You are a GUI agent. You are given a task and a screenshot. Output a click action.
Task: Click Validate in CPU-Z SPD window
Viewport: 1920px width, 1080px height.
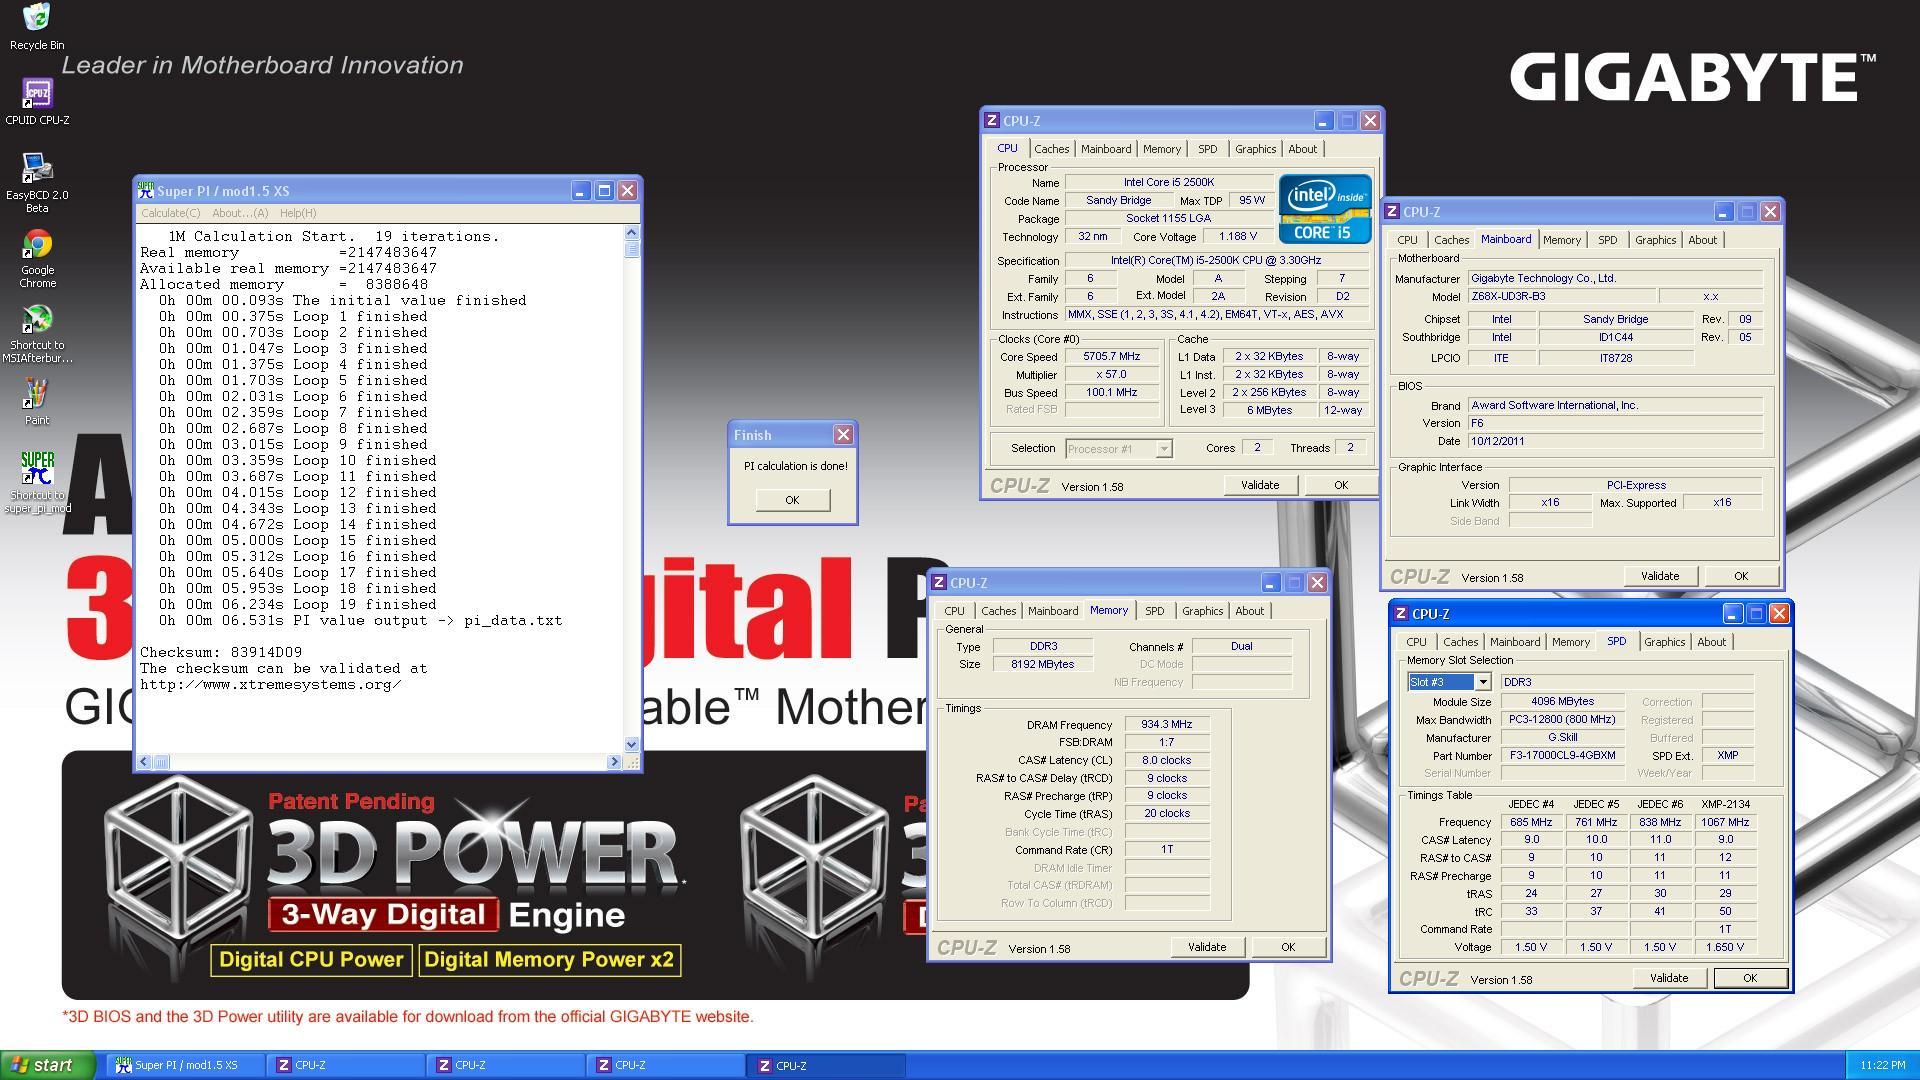(1668, 978)
